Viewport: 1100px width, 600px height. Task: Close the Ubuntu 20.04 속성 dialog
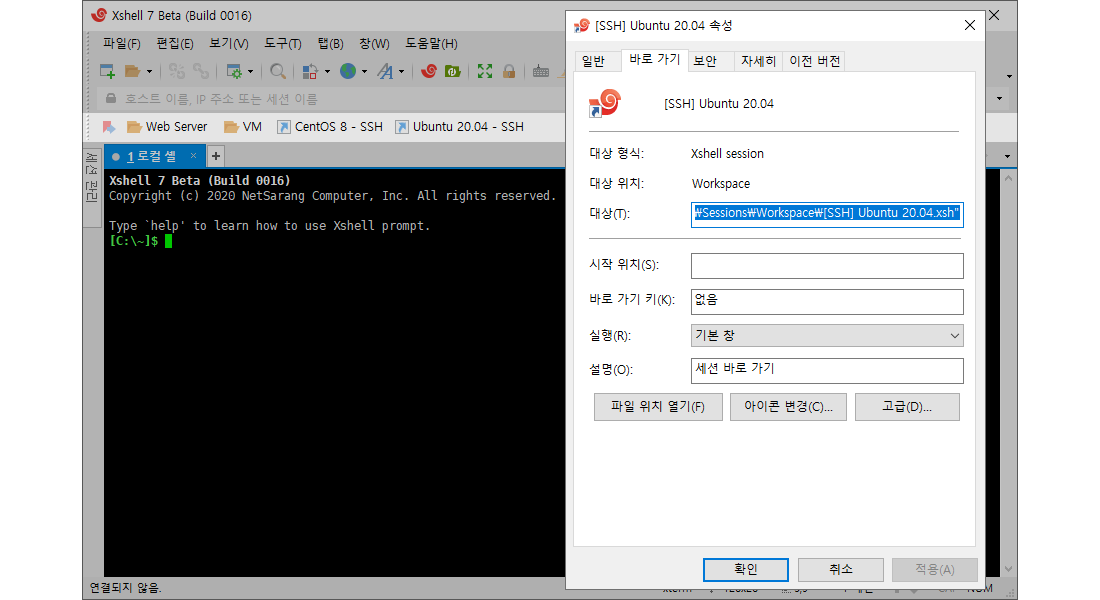(x=970, y=25)
